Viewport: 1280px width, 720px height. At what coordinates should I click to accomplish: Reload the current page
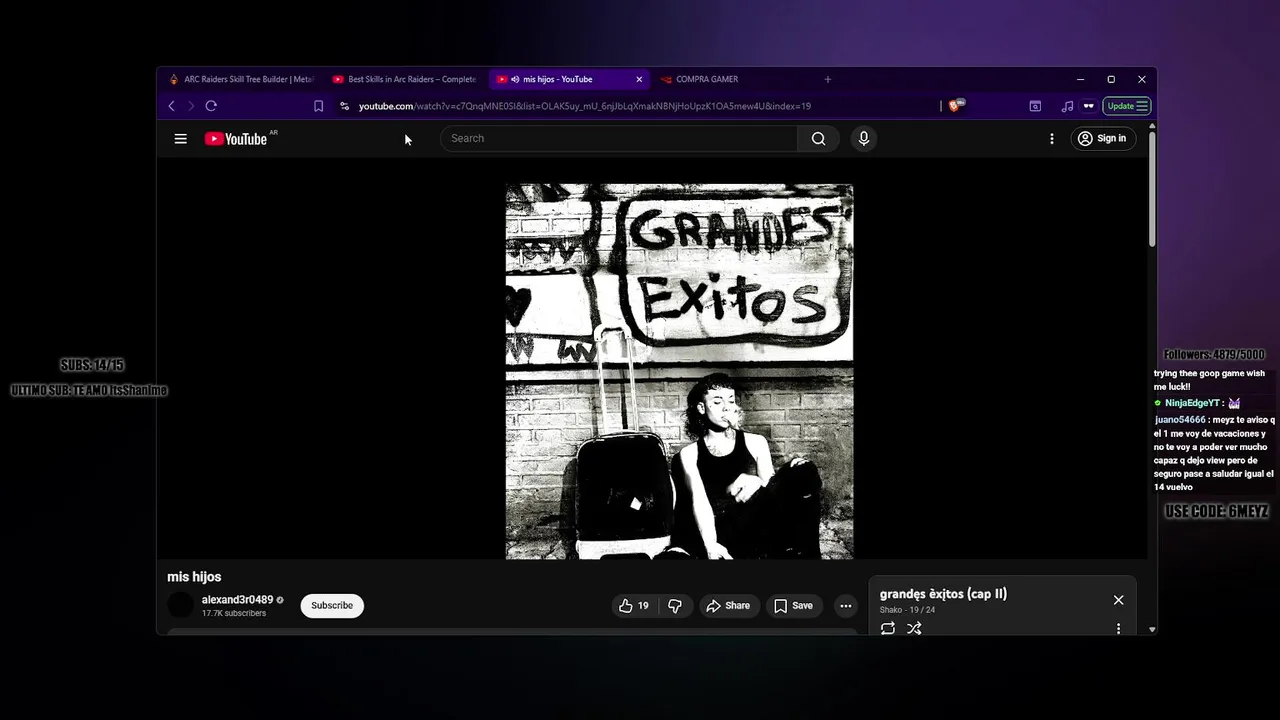coord(211,106)
